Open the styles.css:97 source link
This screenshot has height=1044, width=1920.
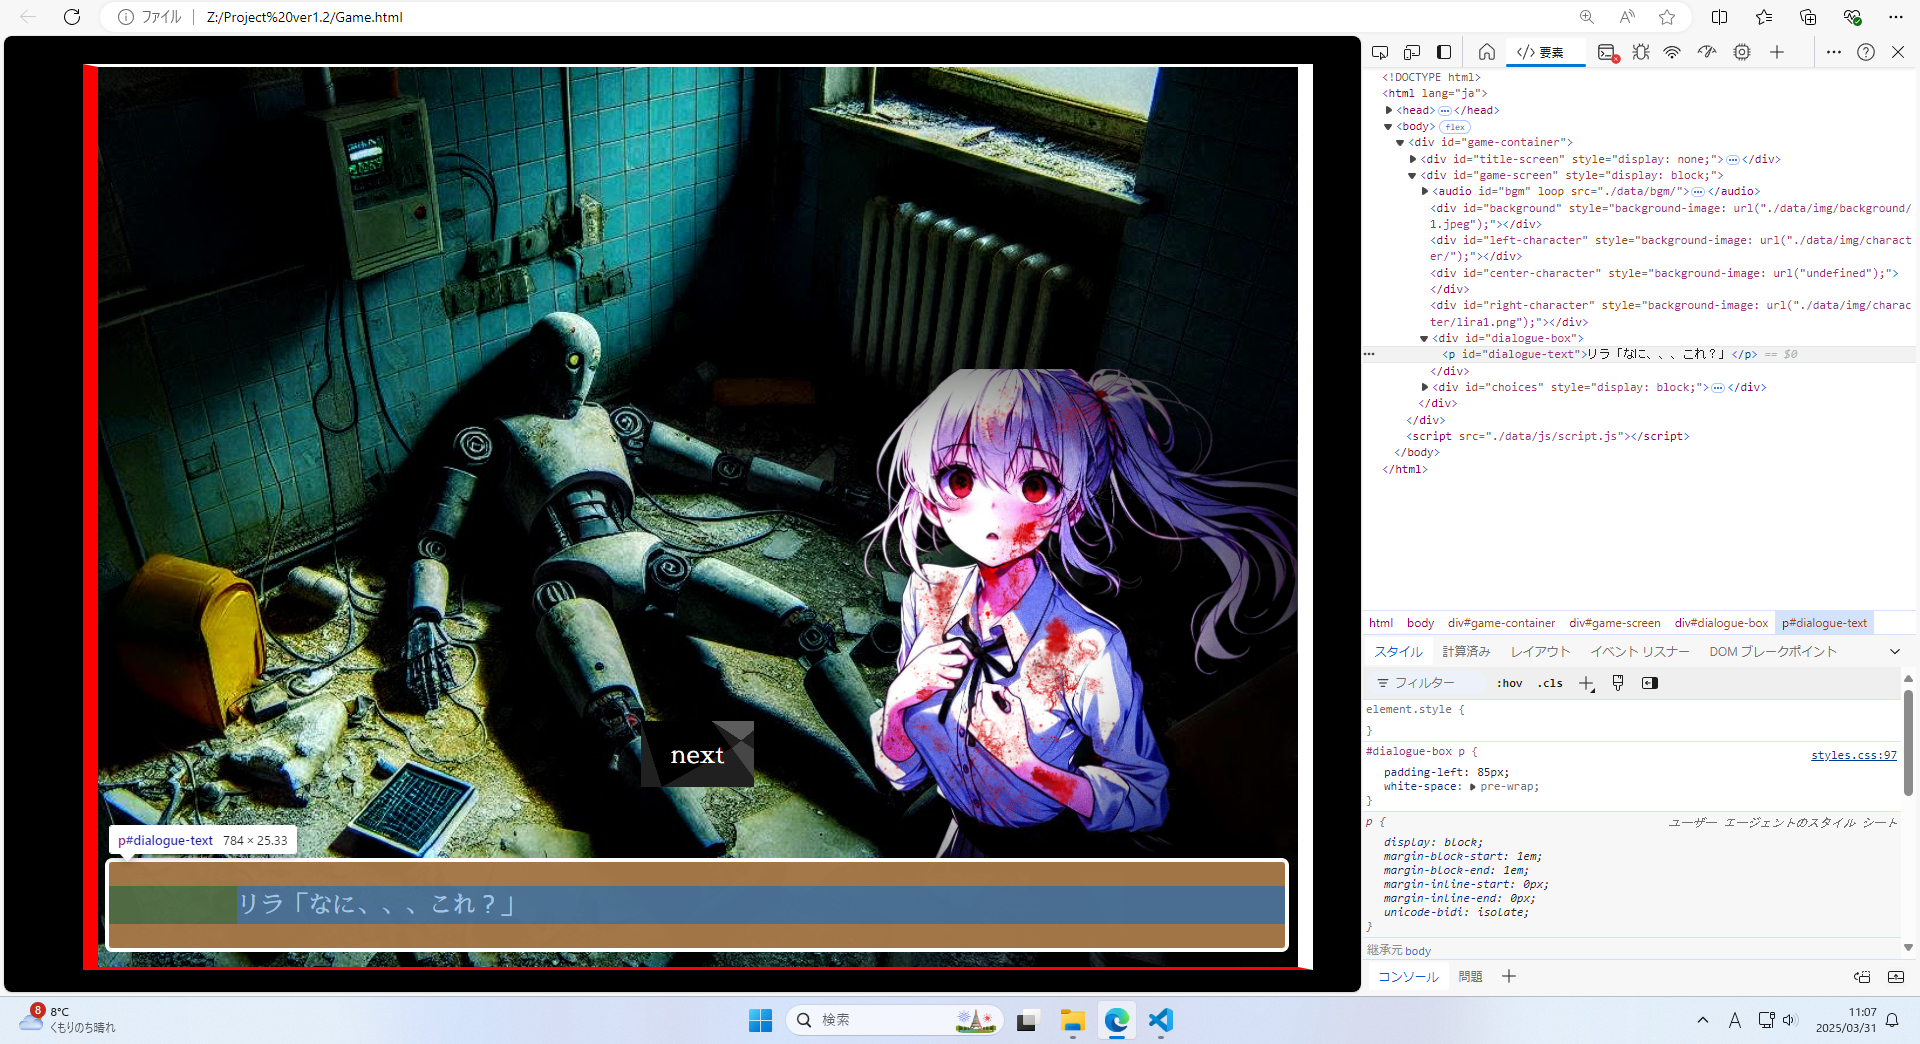coord(1853,755)
